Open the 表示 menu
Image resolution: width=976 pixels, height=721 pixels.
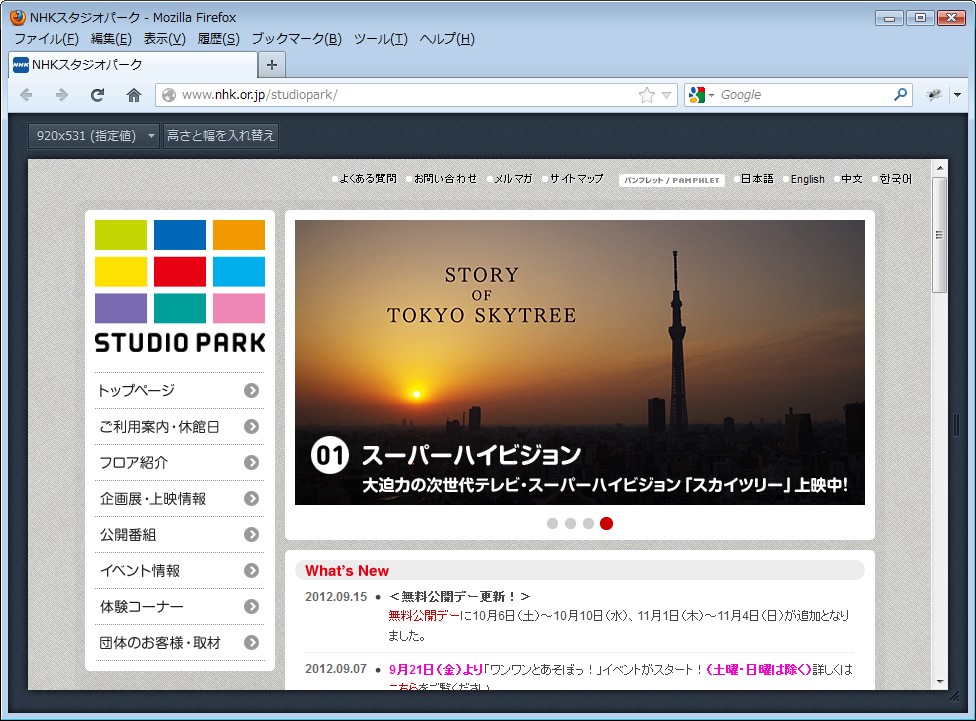pos(164,39)
